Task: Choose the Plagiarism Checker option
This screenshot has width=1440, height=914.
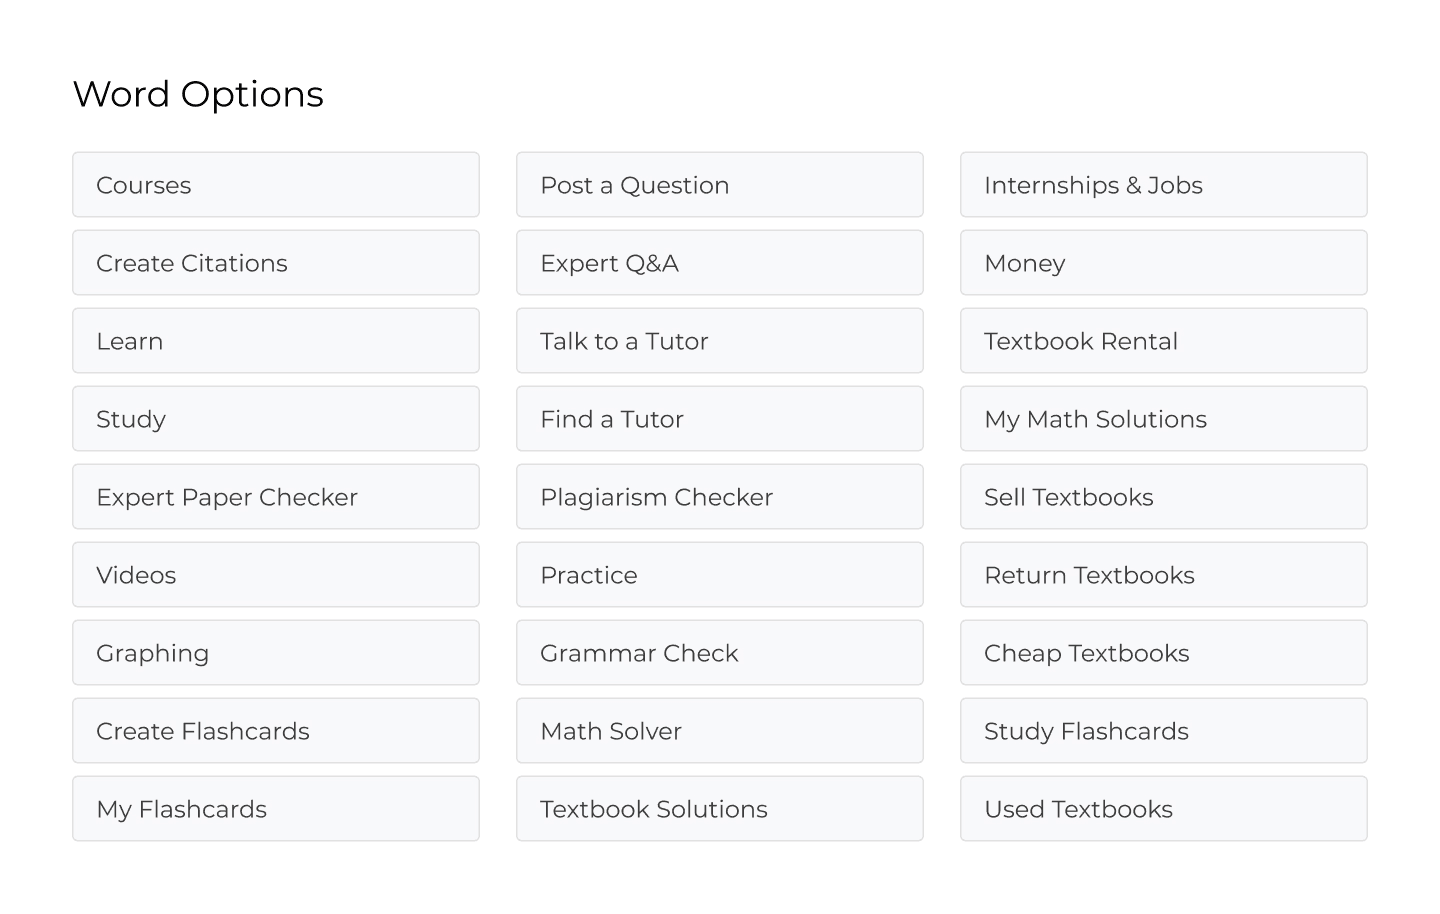Action: pyautogui.click(x=719, y=497)
